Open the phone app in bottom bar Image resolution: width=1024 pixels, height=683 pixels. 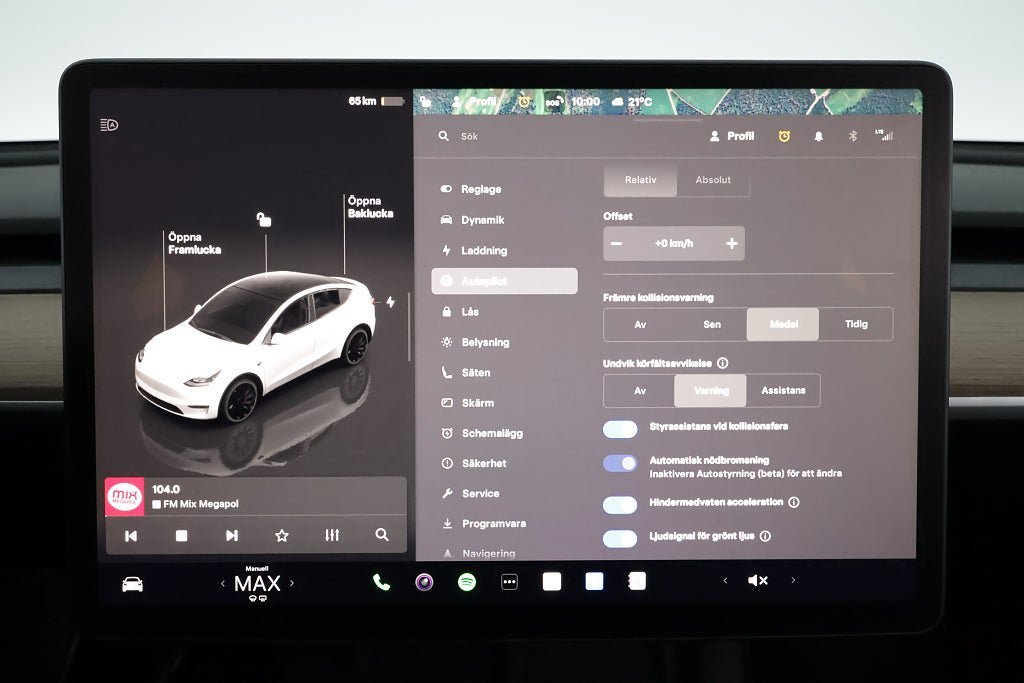pyautogui.click(x=381, y=582)
